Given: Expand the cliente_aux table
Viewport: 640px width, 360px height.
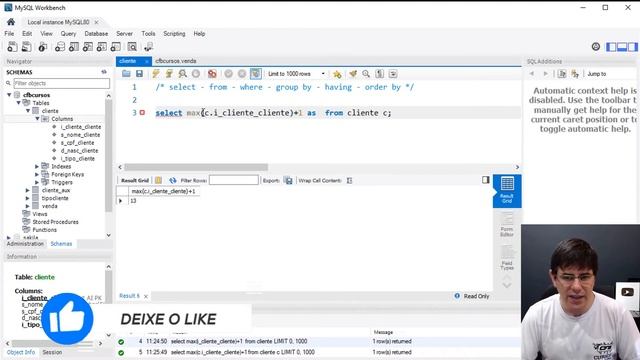Looking at the screenshot, I should [28, 190].
